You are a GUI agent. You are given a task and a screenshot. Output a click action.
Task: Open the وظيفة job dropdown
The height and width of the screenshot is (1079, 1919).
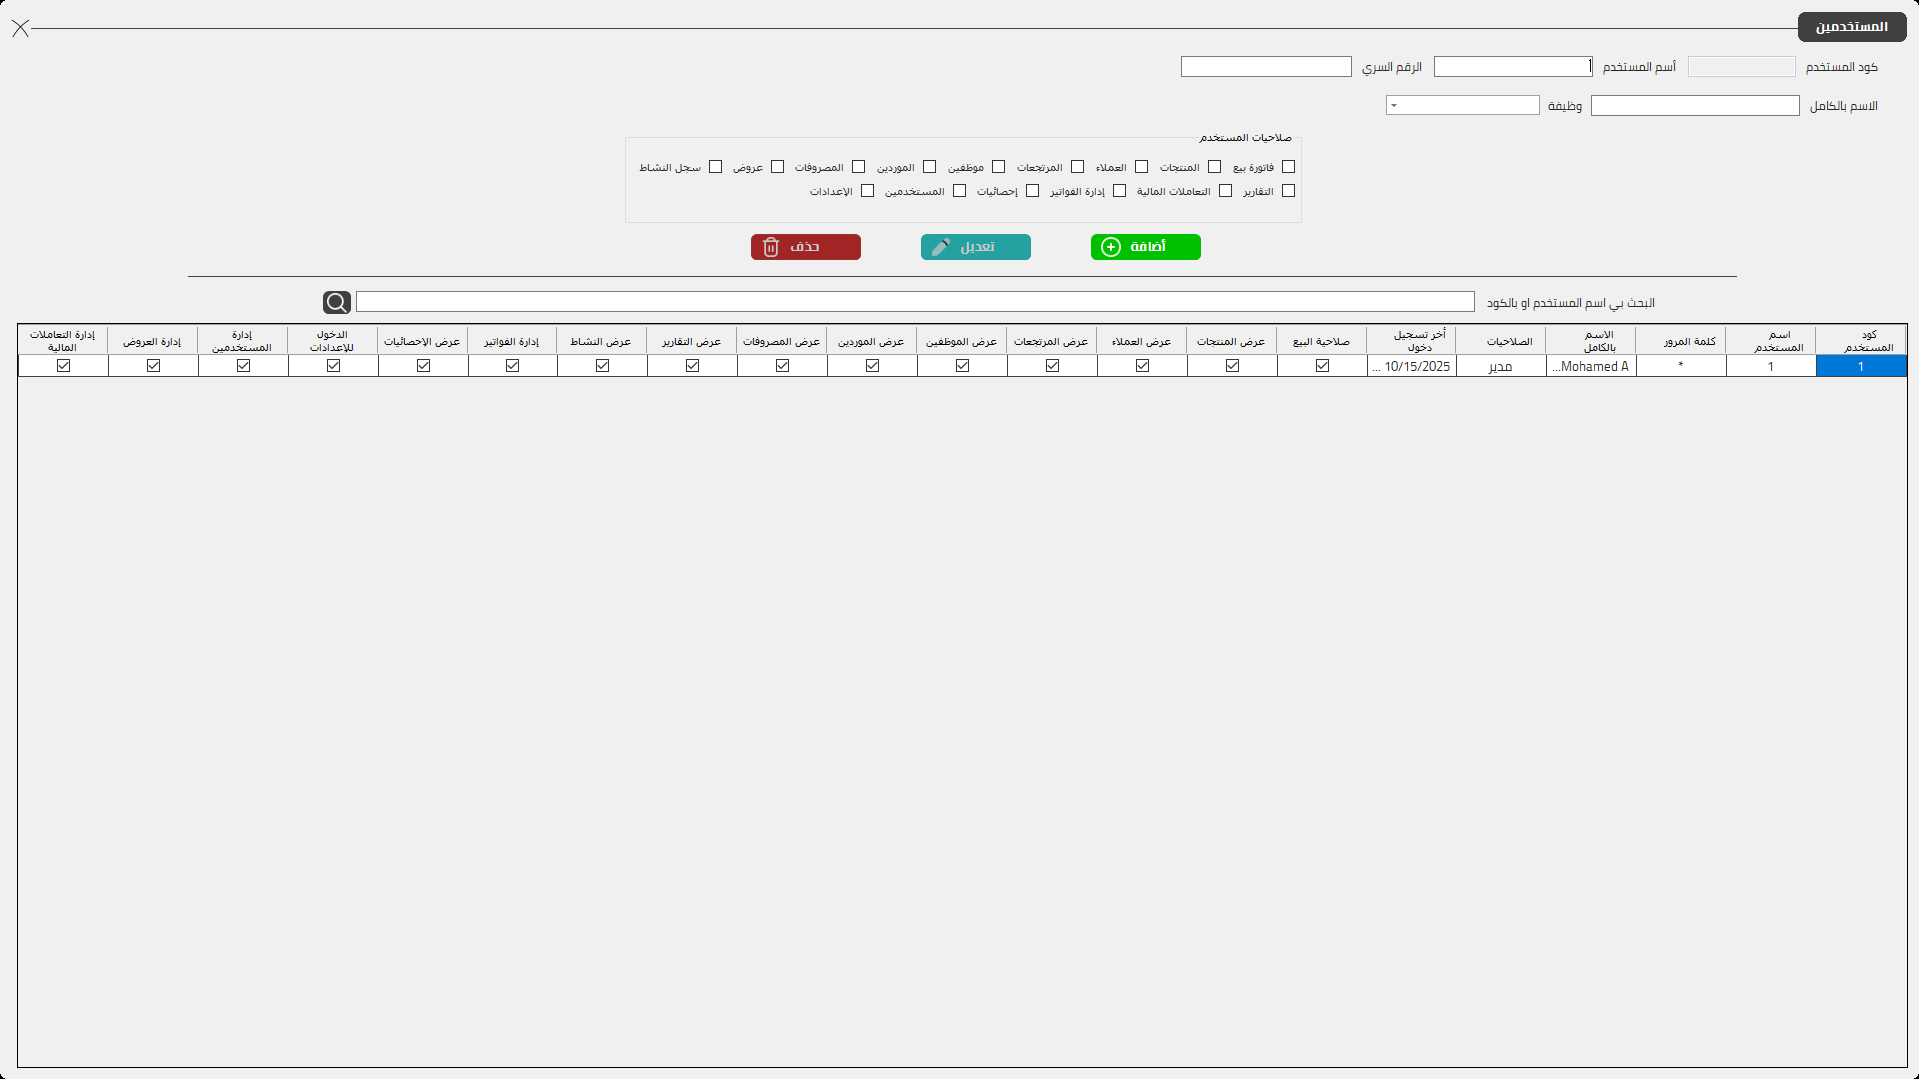coord(1462,105)
